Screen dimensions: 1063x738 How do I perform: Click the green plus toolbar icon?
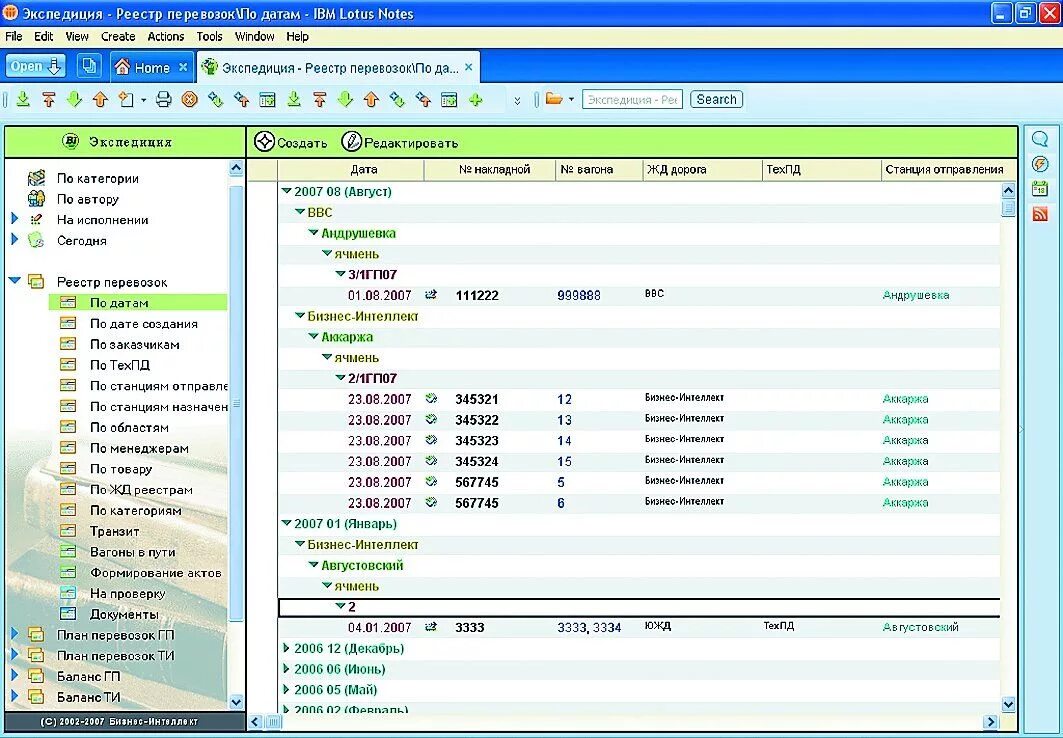point(476,100)
